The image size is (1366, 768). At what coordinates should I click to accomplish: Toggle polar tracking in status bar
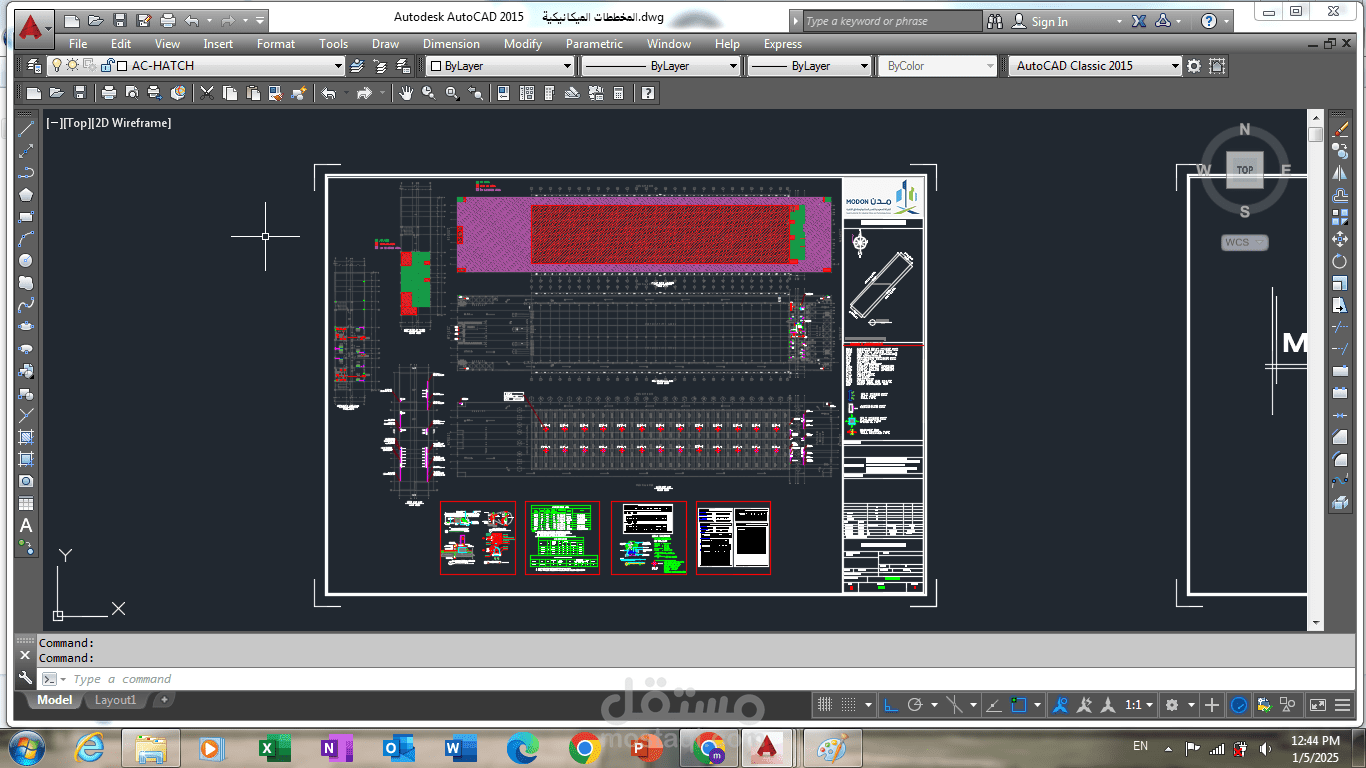[914, 705]
